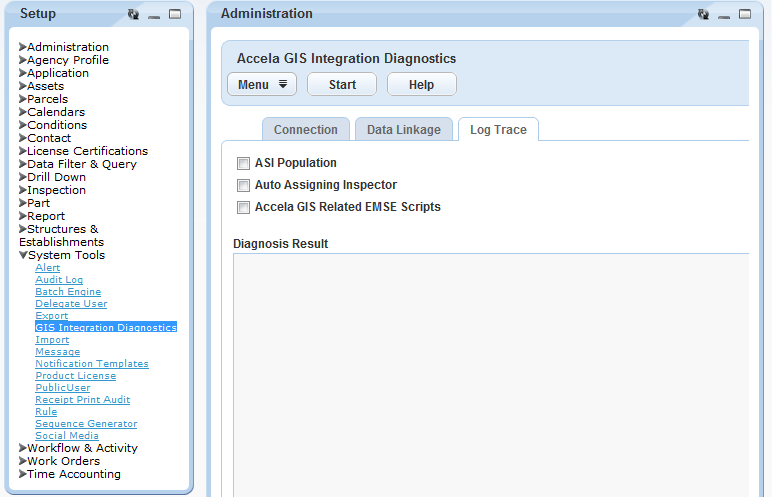Maximize the Administration panel
The image size is (772, 497).
pos(744,15)
